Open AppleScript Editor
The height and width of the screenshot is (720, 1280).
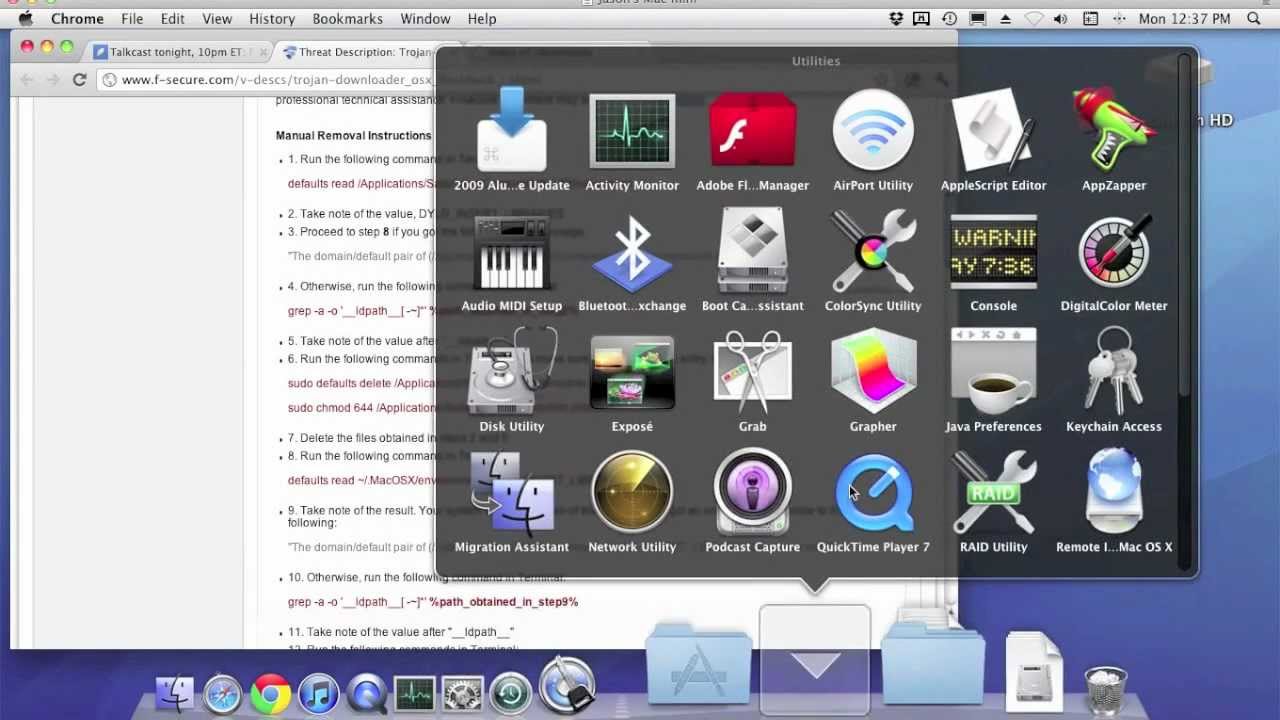pos(993,138)
